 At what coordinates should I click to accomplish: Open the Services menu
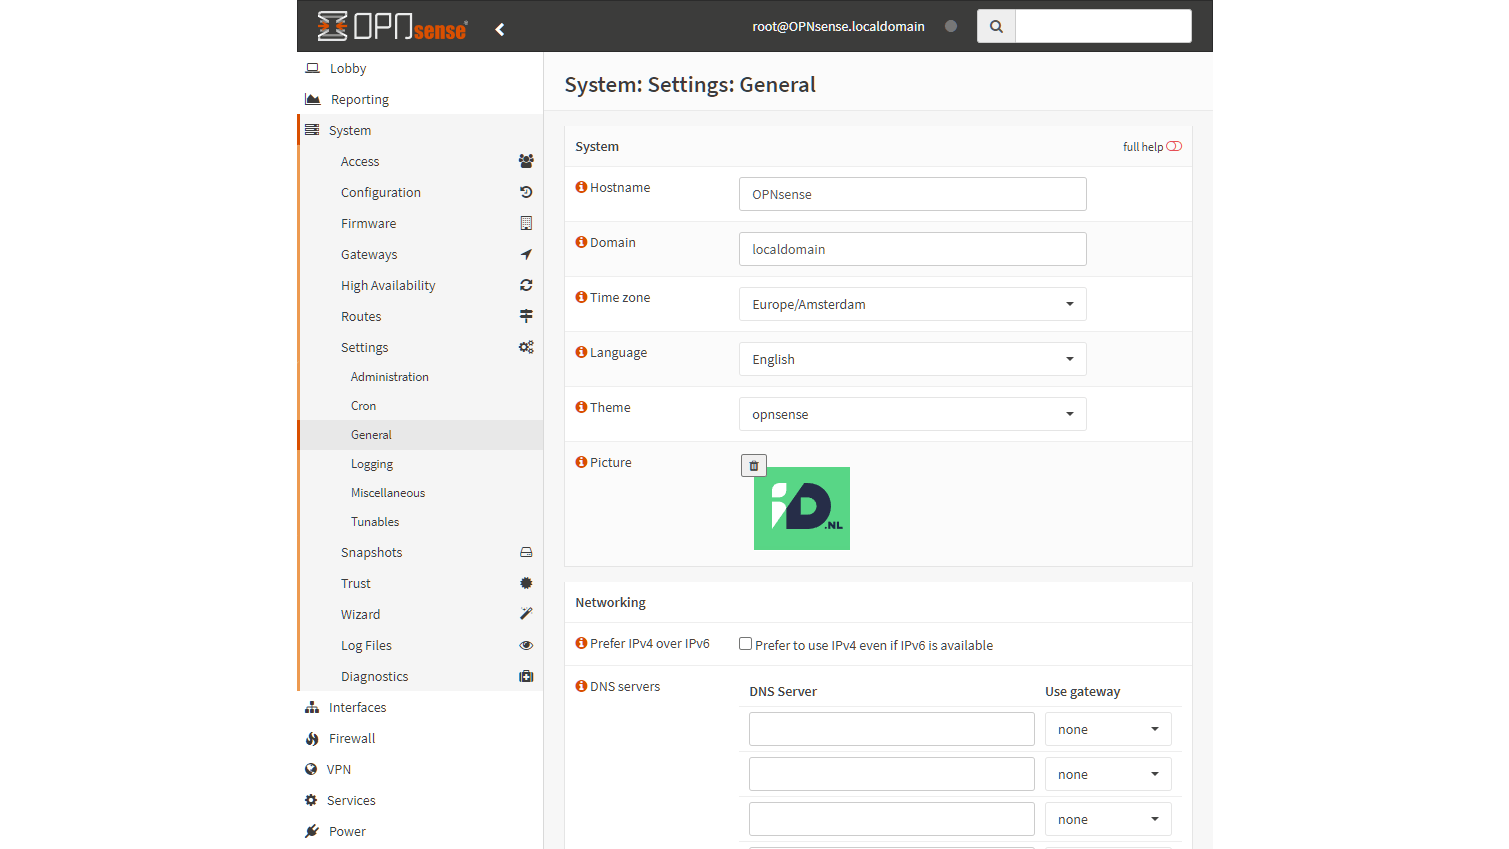click(x=420, y=800)
